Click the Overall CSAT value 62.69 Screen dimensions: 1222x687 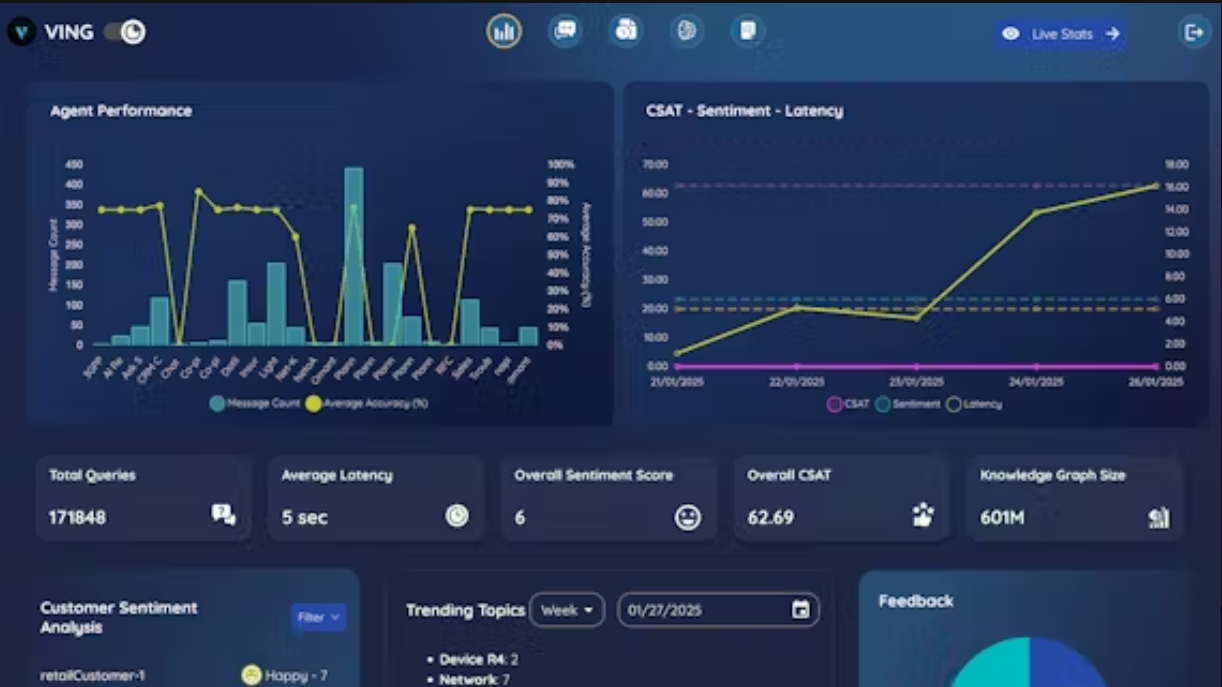770,518
